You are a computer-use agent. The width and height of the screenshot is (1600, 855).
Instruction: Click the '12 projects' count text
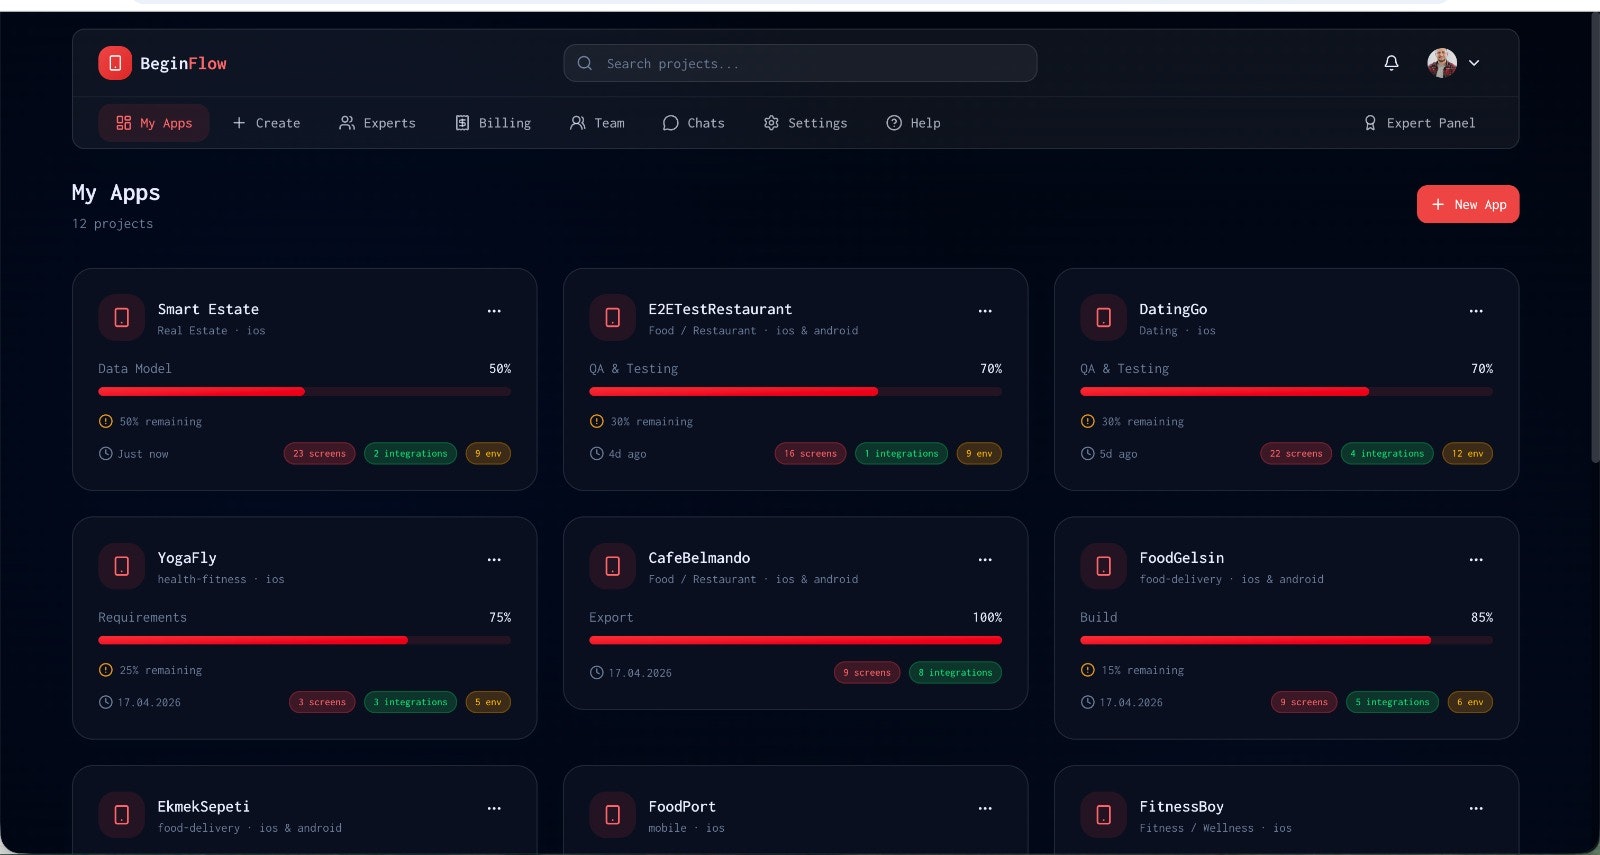coord(112,224)
